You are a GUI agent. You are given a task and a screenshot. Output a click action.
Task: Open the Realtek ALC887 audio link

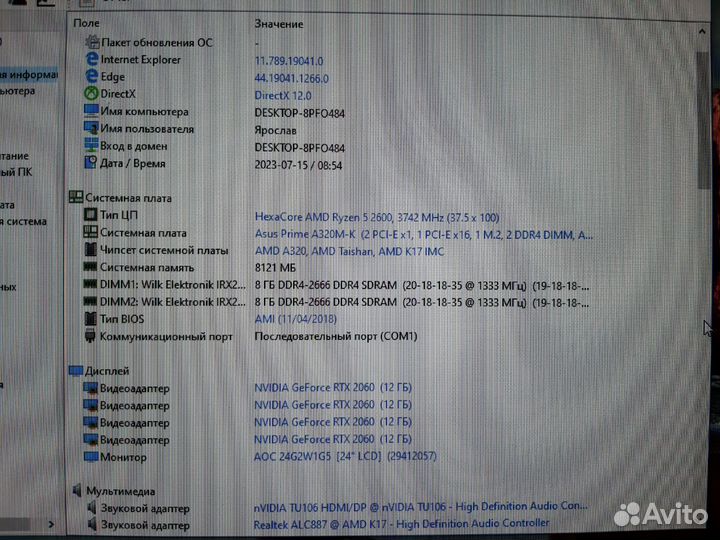(x=401, y=523)
